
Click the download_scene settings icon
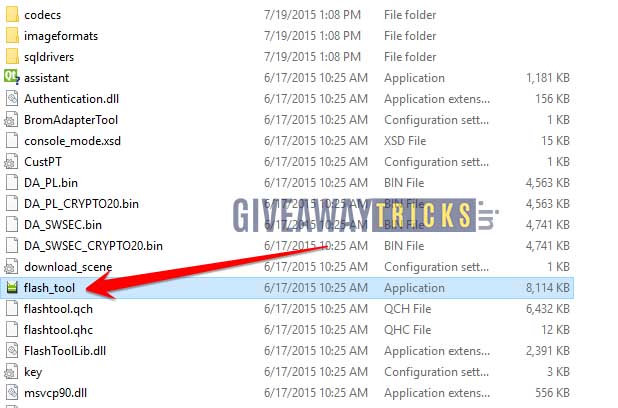(11, 267)
